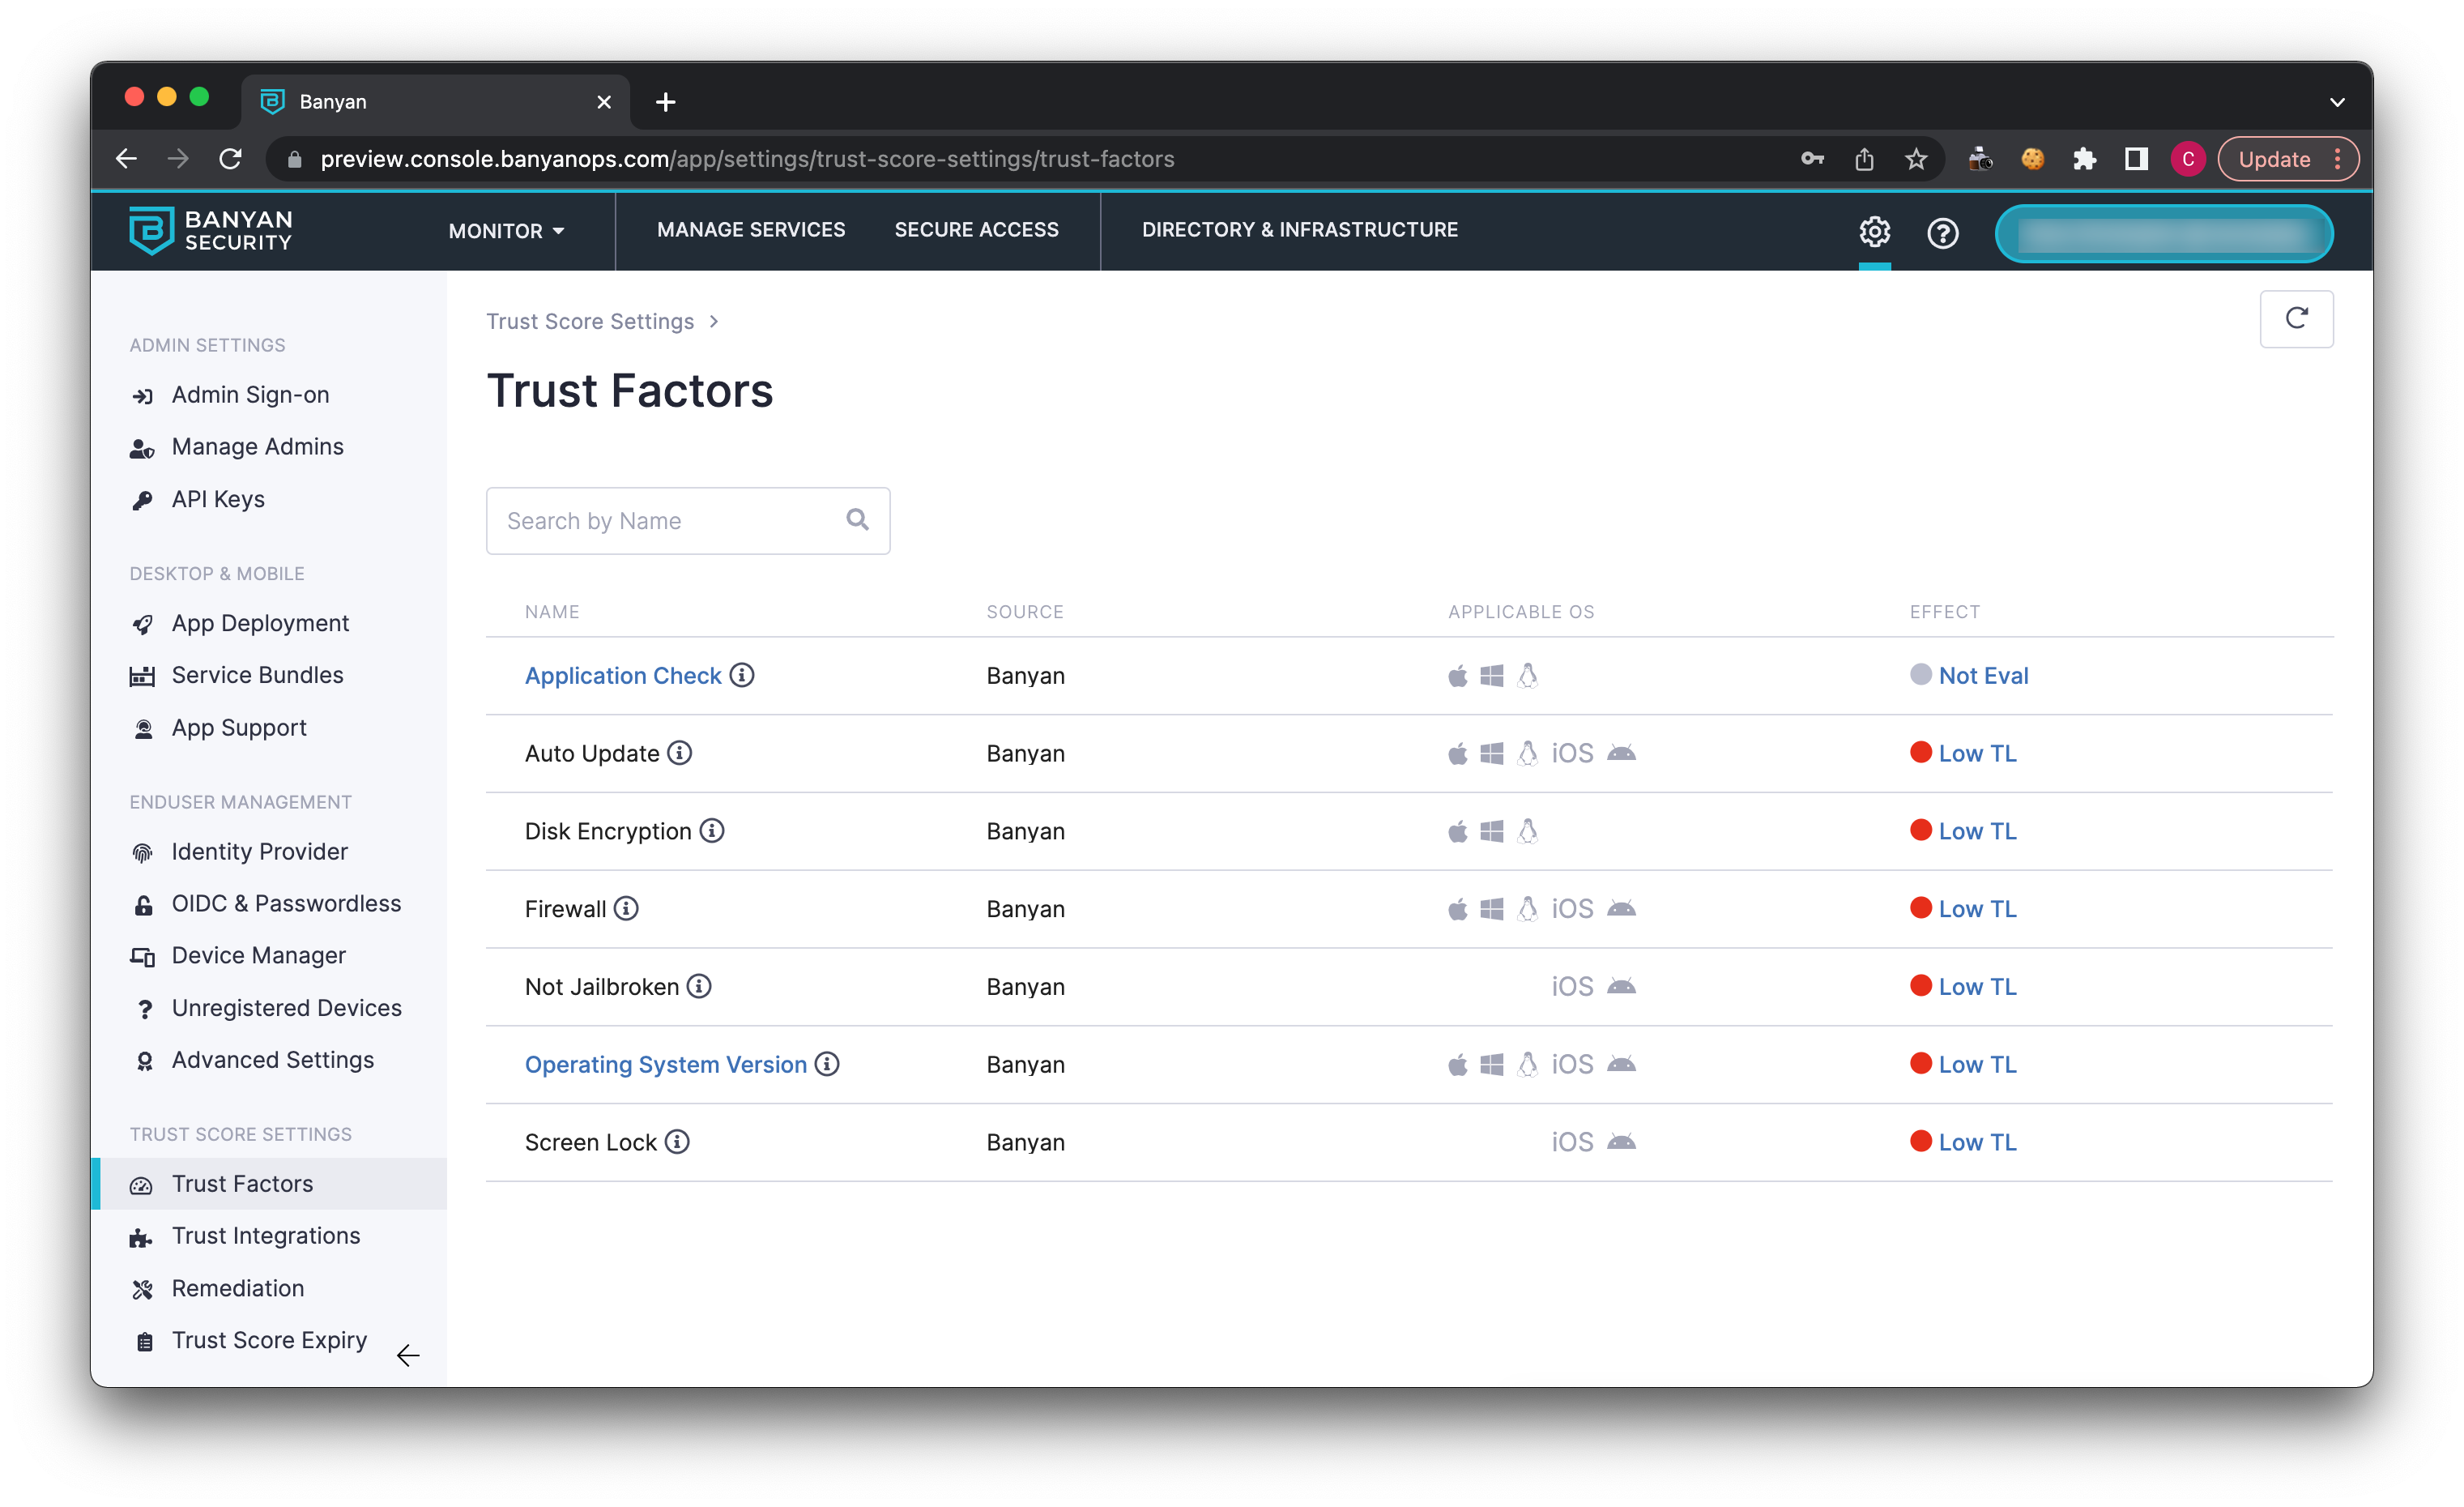This screenshot has height=1507, width=2464.
Task: Click the Search by Name field
Action: [670, 521]
